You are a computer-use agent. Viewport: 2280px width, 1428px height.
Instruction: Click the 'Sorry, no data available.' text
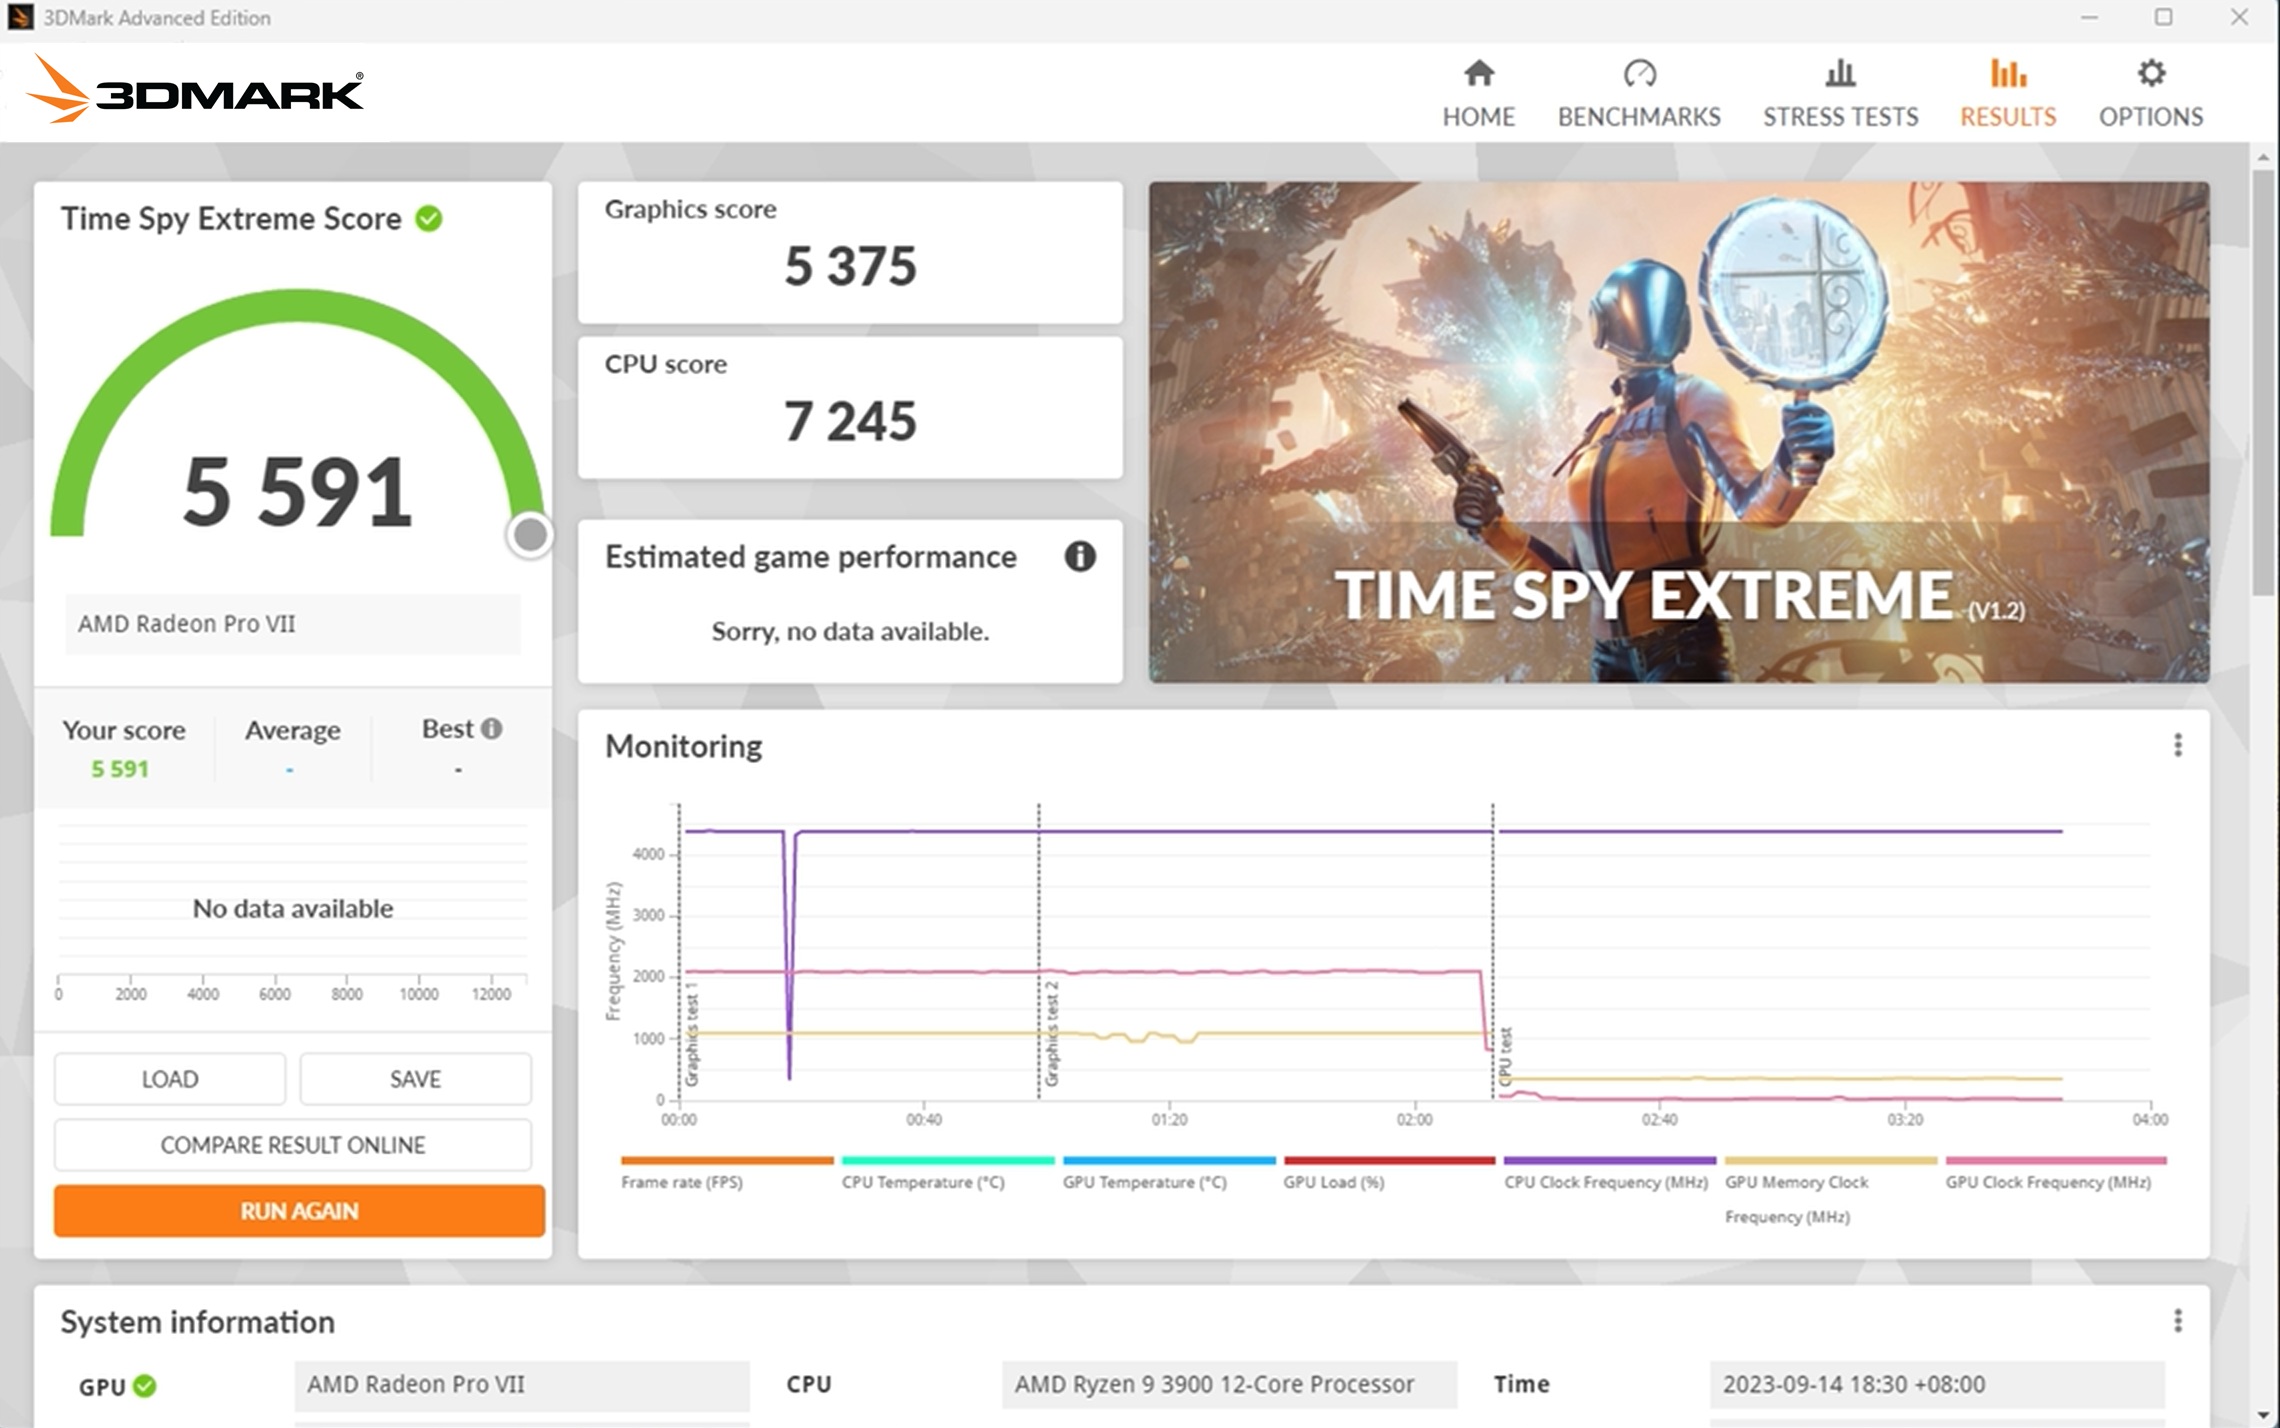(850, 631)
